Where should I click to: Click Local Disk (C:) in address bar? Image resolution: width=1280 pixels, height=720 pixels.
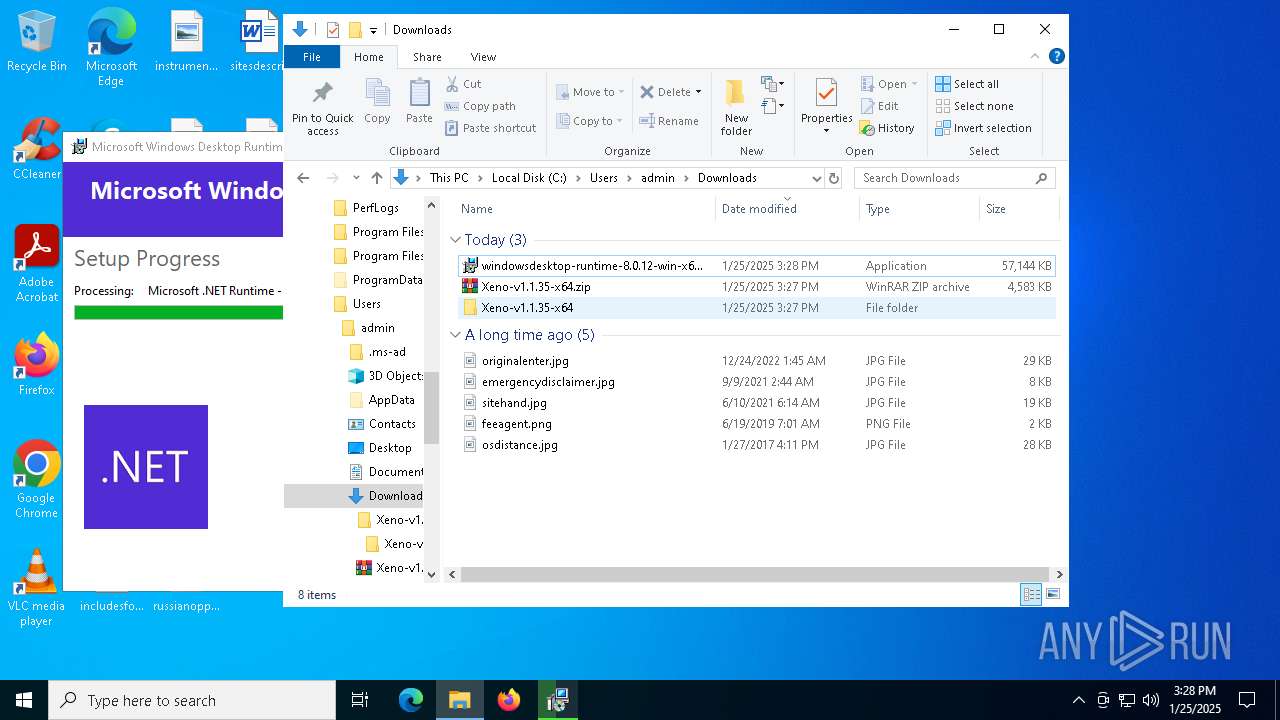tap(529, 178)
